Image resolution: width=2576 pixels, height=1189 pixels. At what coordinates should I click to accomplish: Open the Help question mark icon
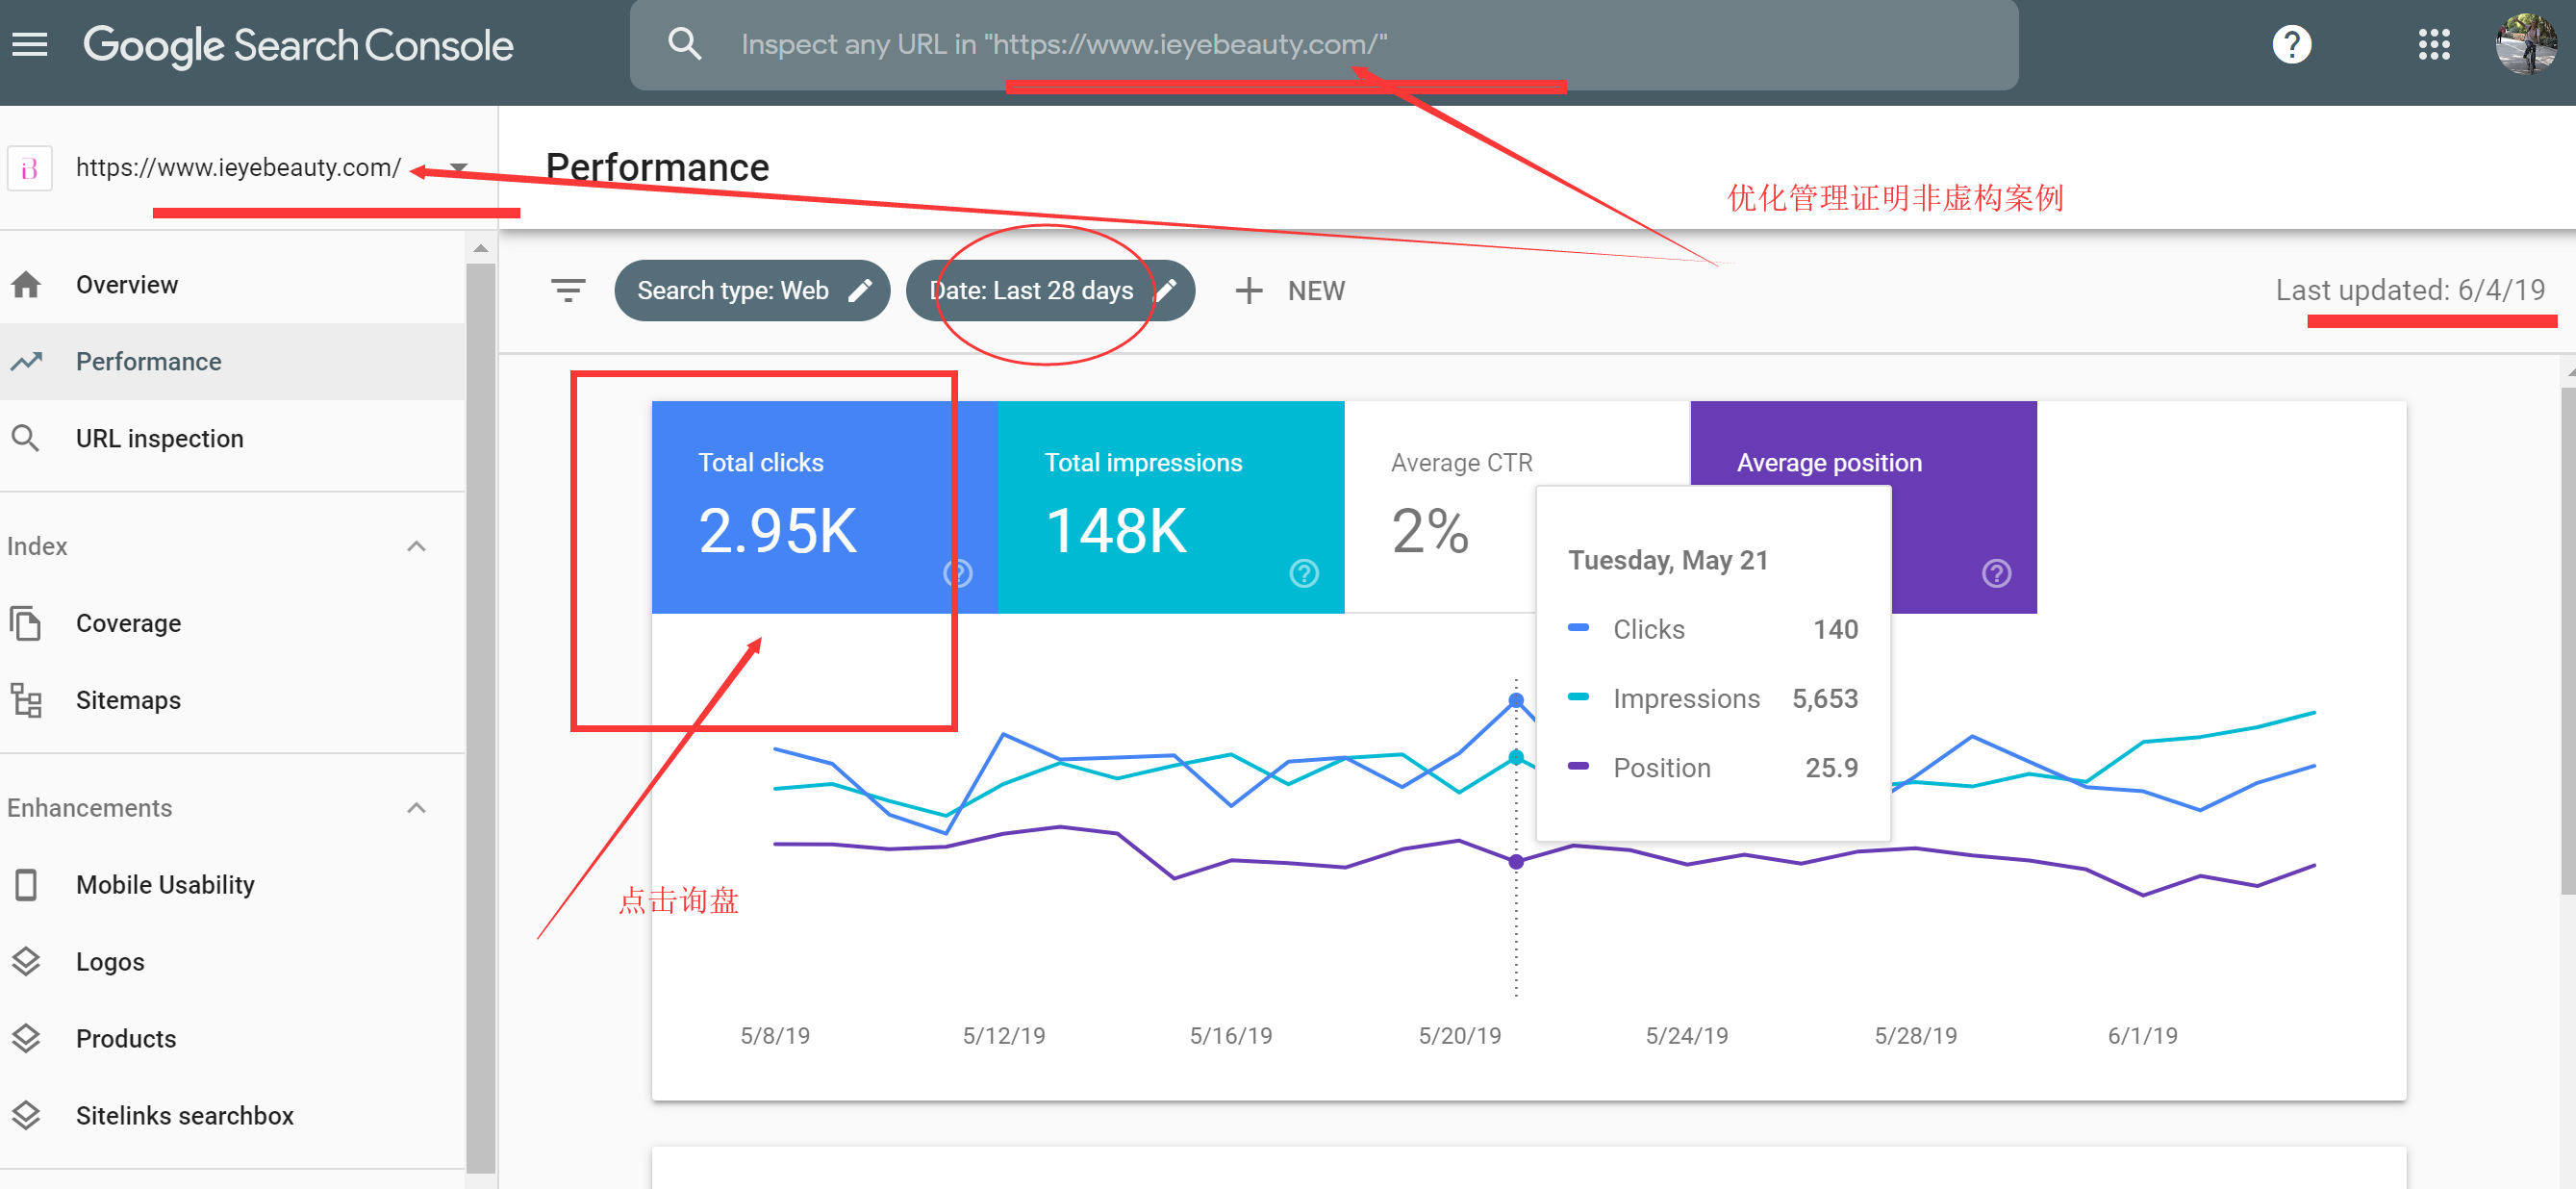click(2291, 44)
